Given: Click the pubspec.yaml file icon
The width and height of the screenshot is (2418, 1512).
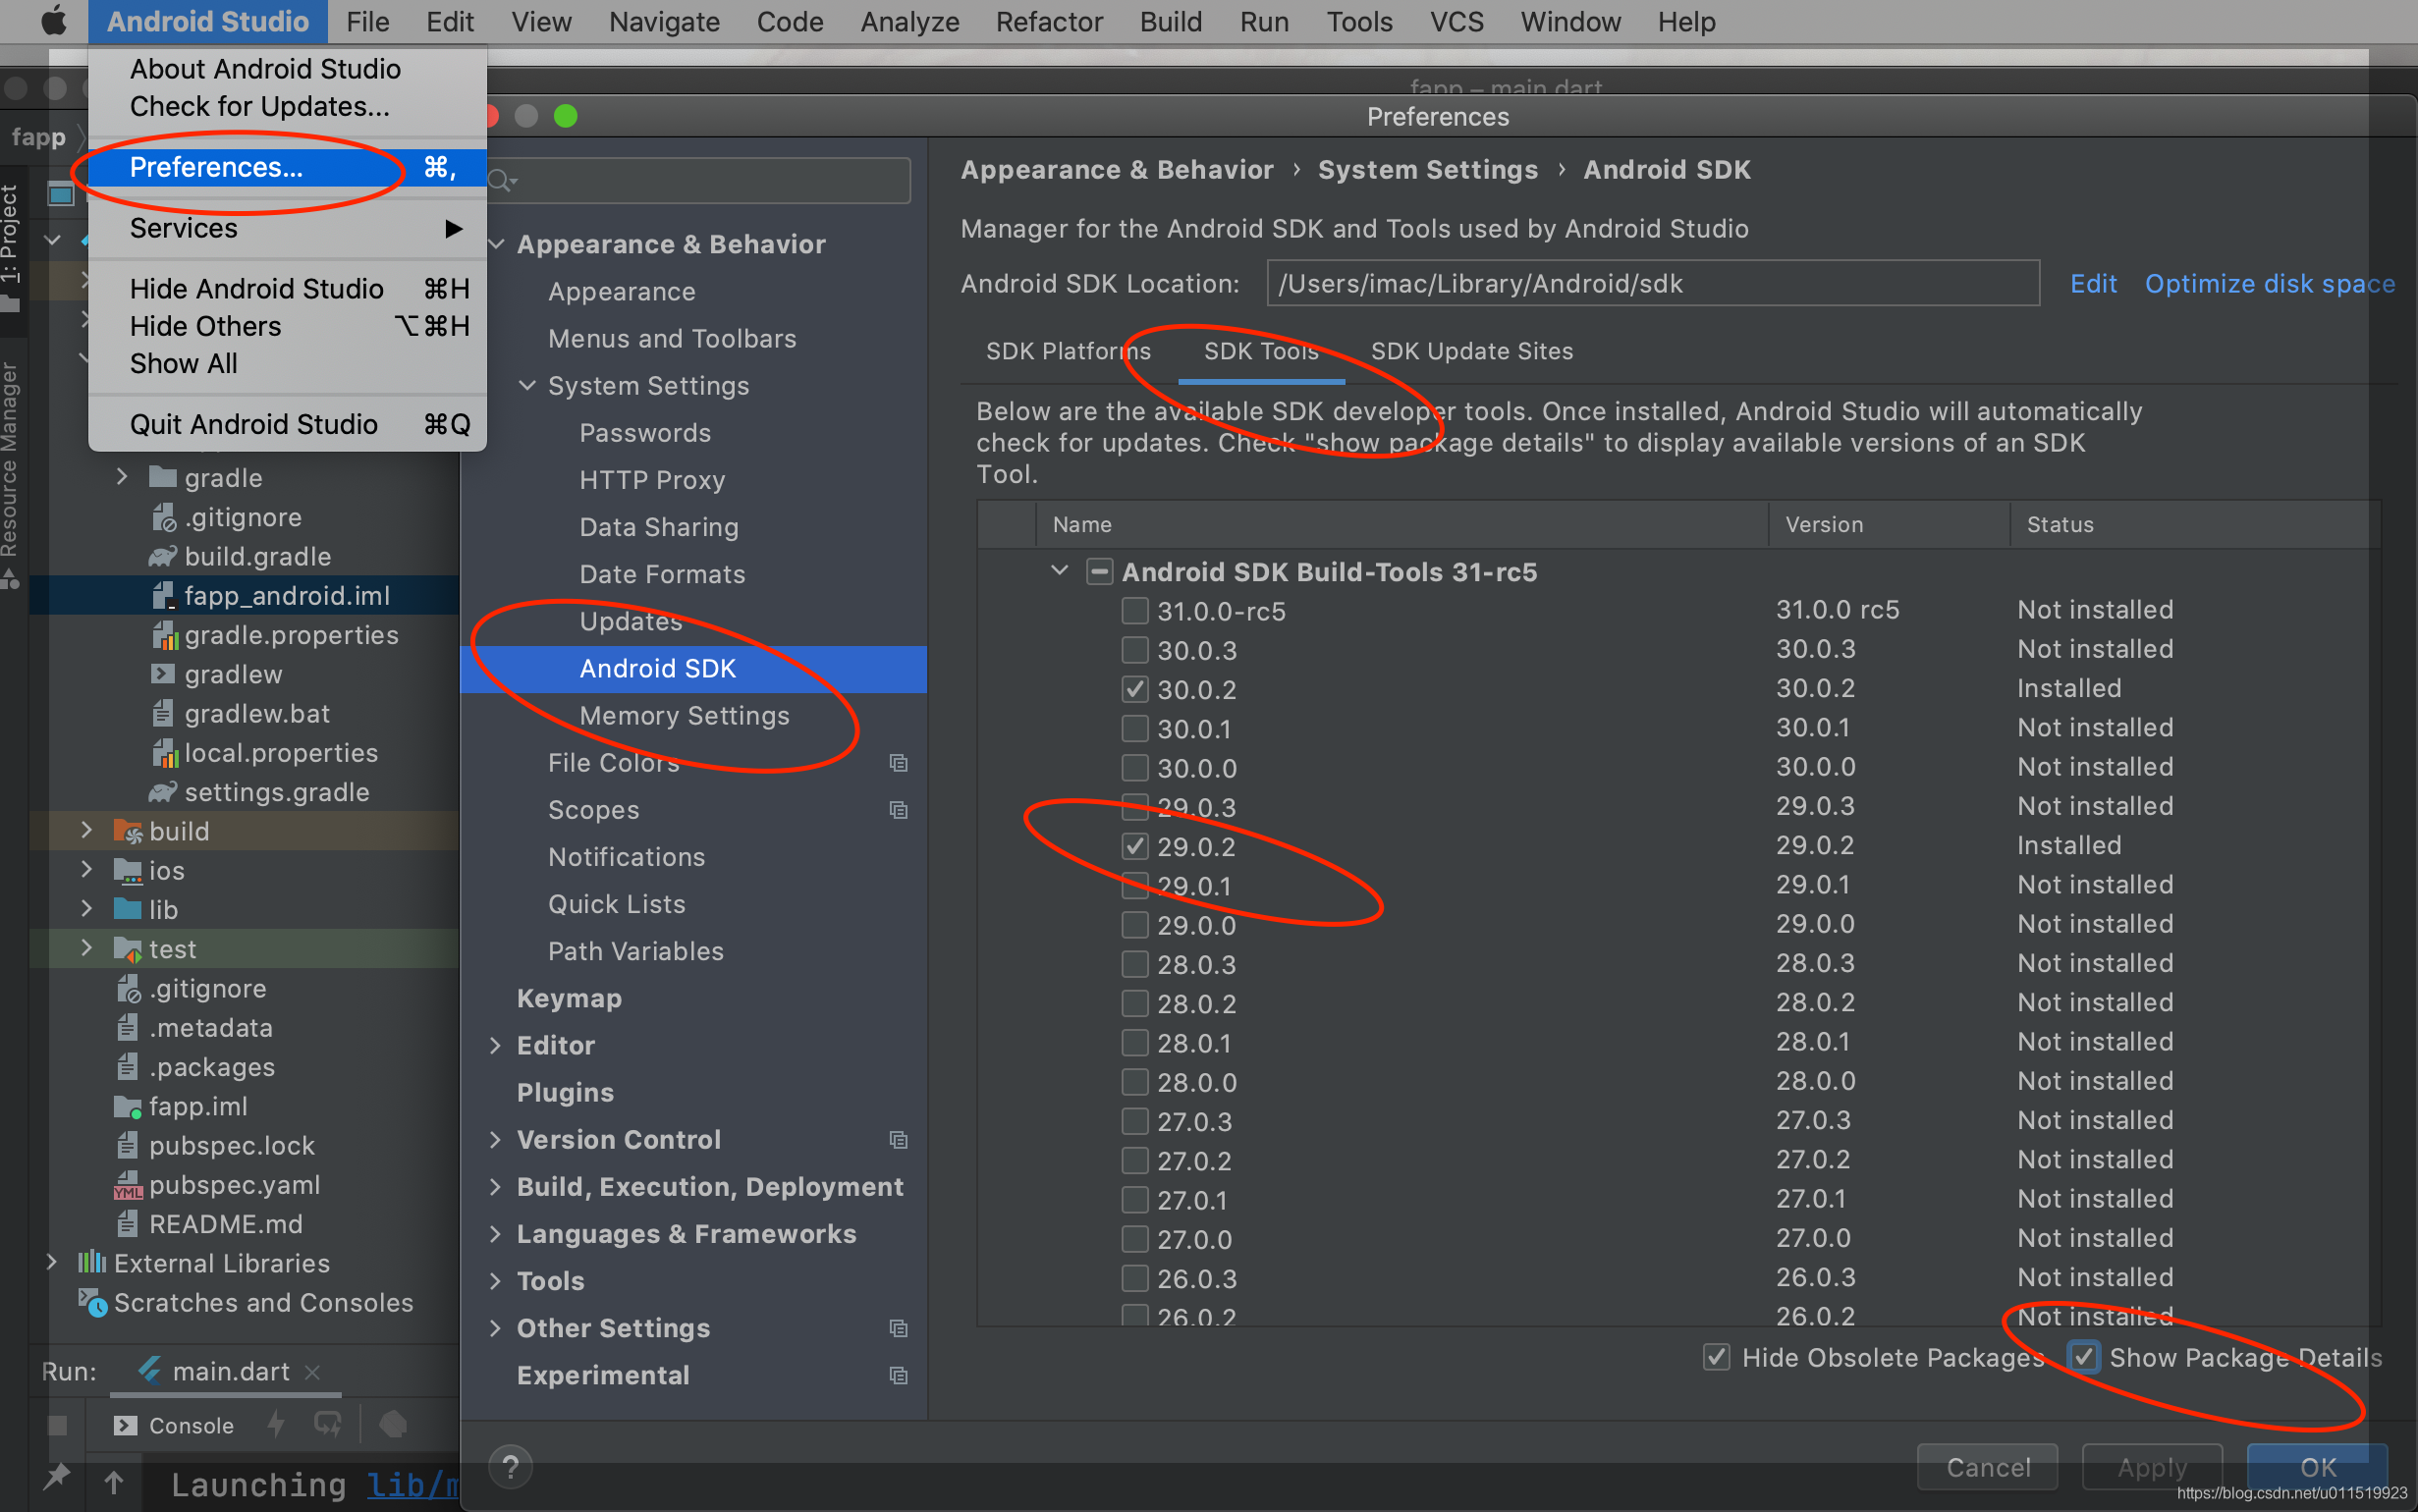Looking at the screenshot, I should click(x=128, y=1185).
